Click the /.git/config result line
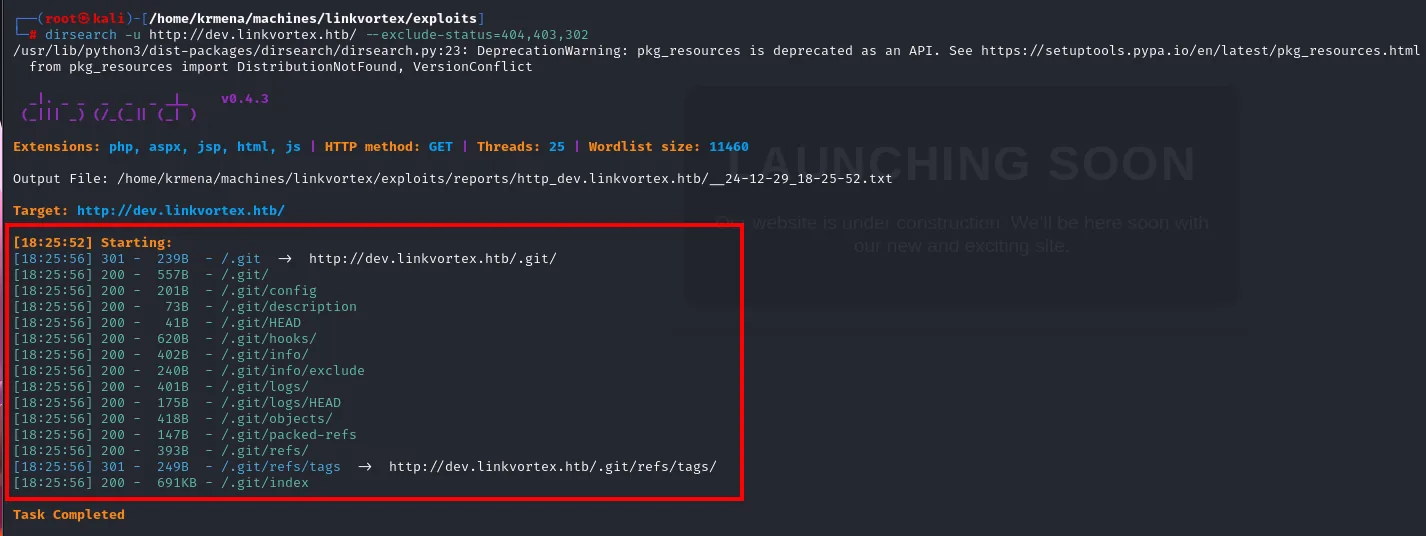Screen dimensions: 1426x536 tap(165, 291)
